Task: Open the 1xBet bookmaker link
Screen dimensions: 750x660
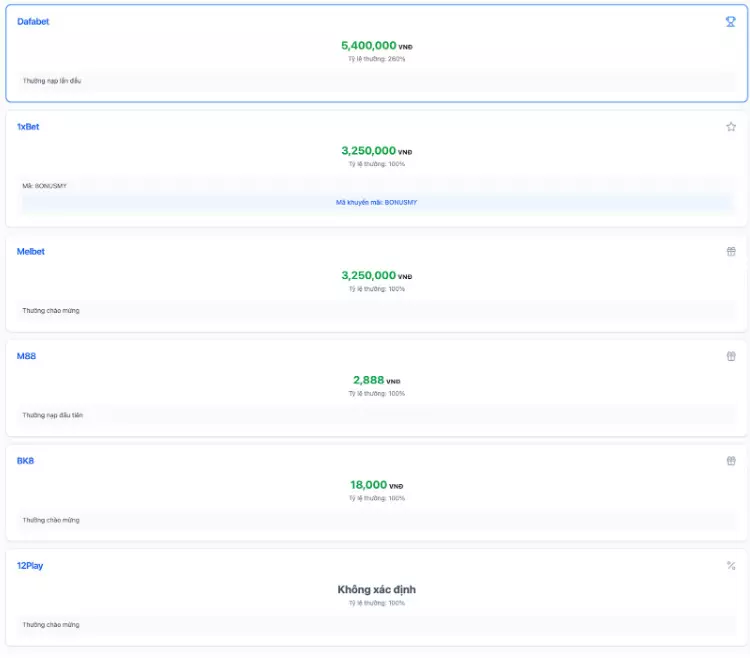Action: (28, 127)
